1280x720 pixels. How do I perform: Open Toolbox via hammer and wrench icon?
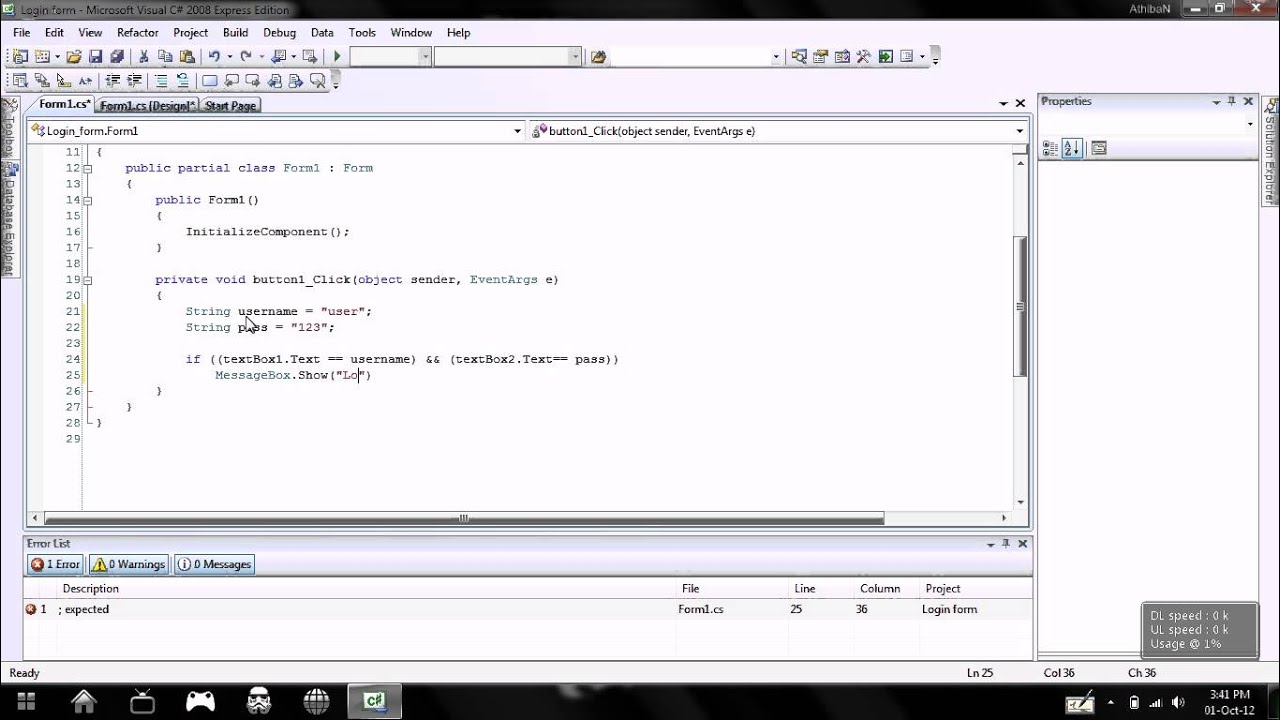click(863, 57)
